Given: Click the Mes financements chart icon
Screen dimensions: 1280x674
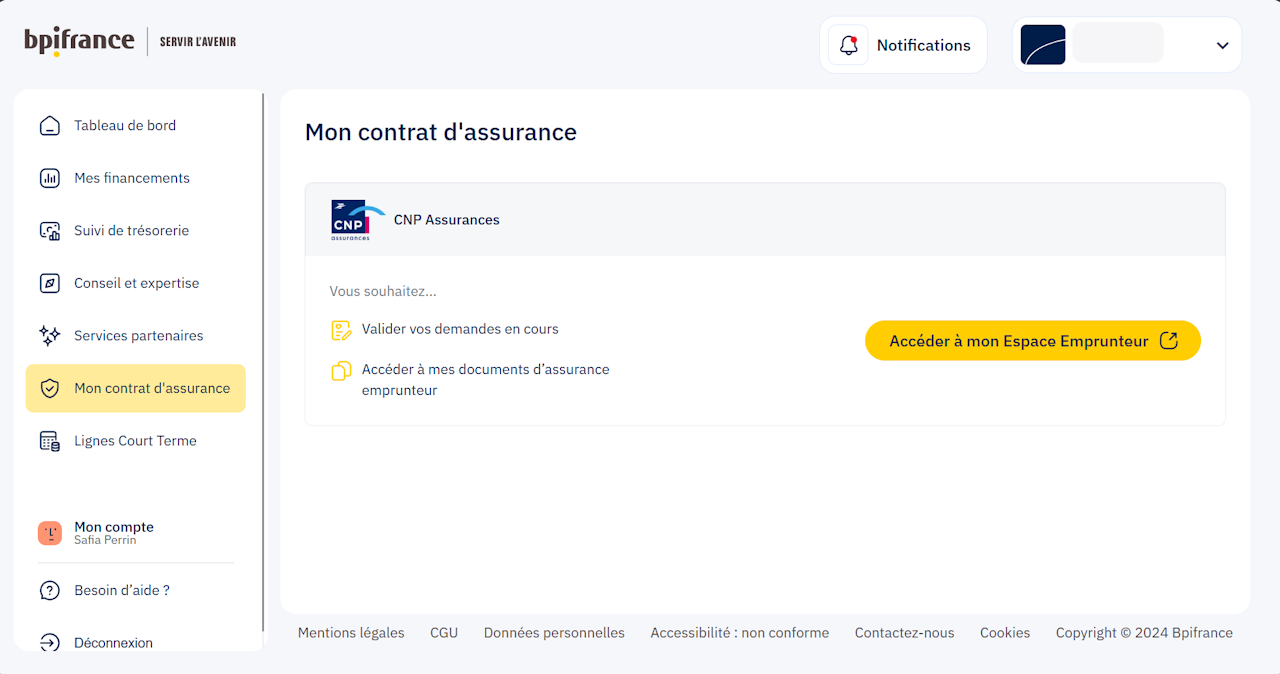Looking at the screenshot, I should [49, 178].
